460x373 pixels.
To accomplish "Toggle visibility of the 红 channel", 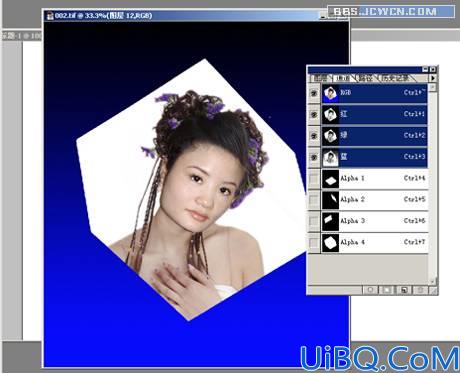I will (314, 115).
